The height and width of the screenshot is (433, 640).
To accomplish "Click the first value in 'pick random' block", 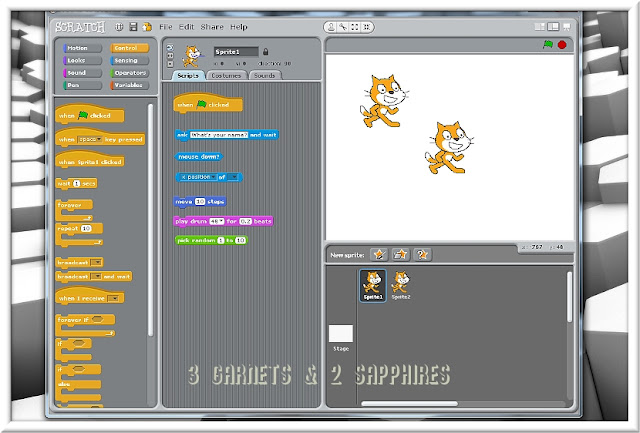I will click(221, 240).
